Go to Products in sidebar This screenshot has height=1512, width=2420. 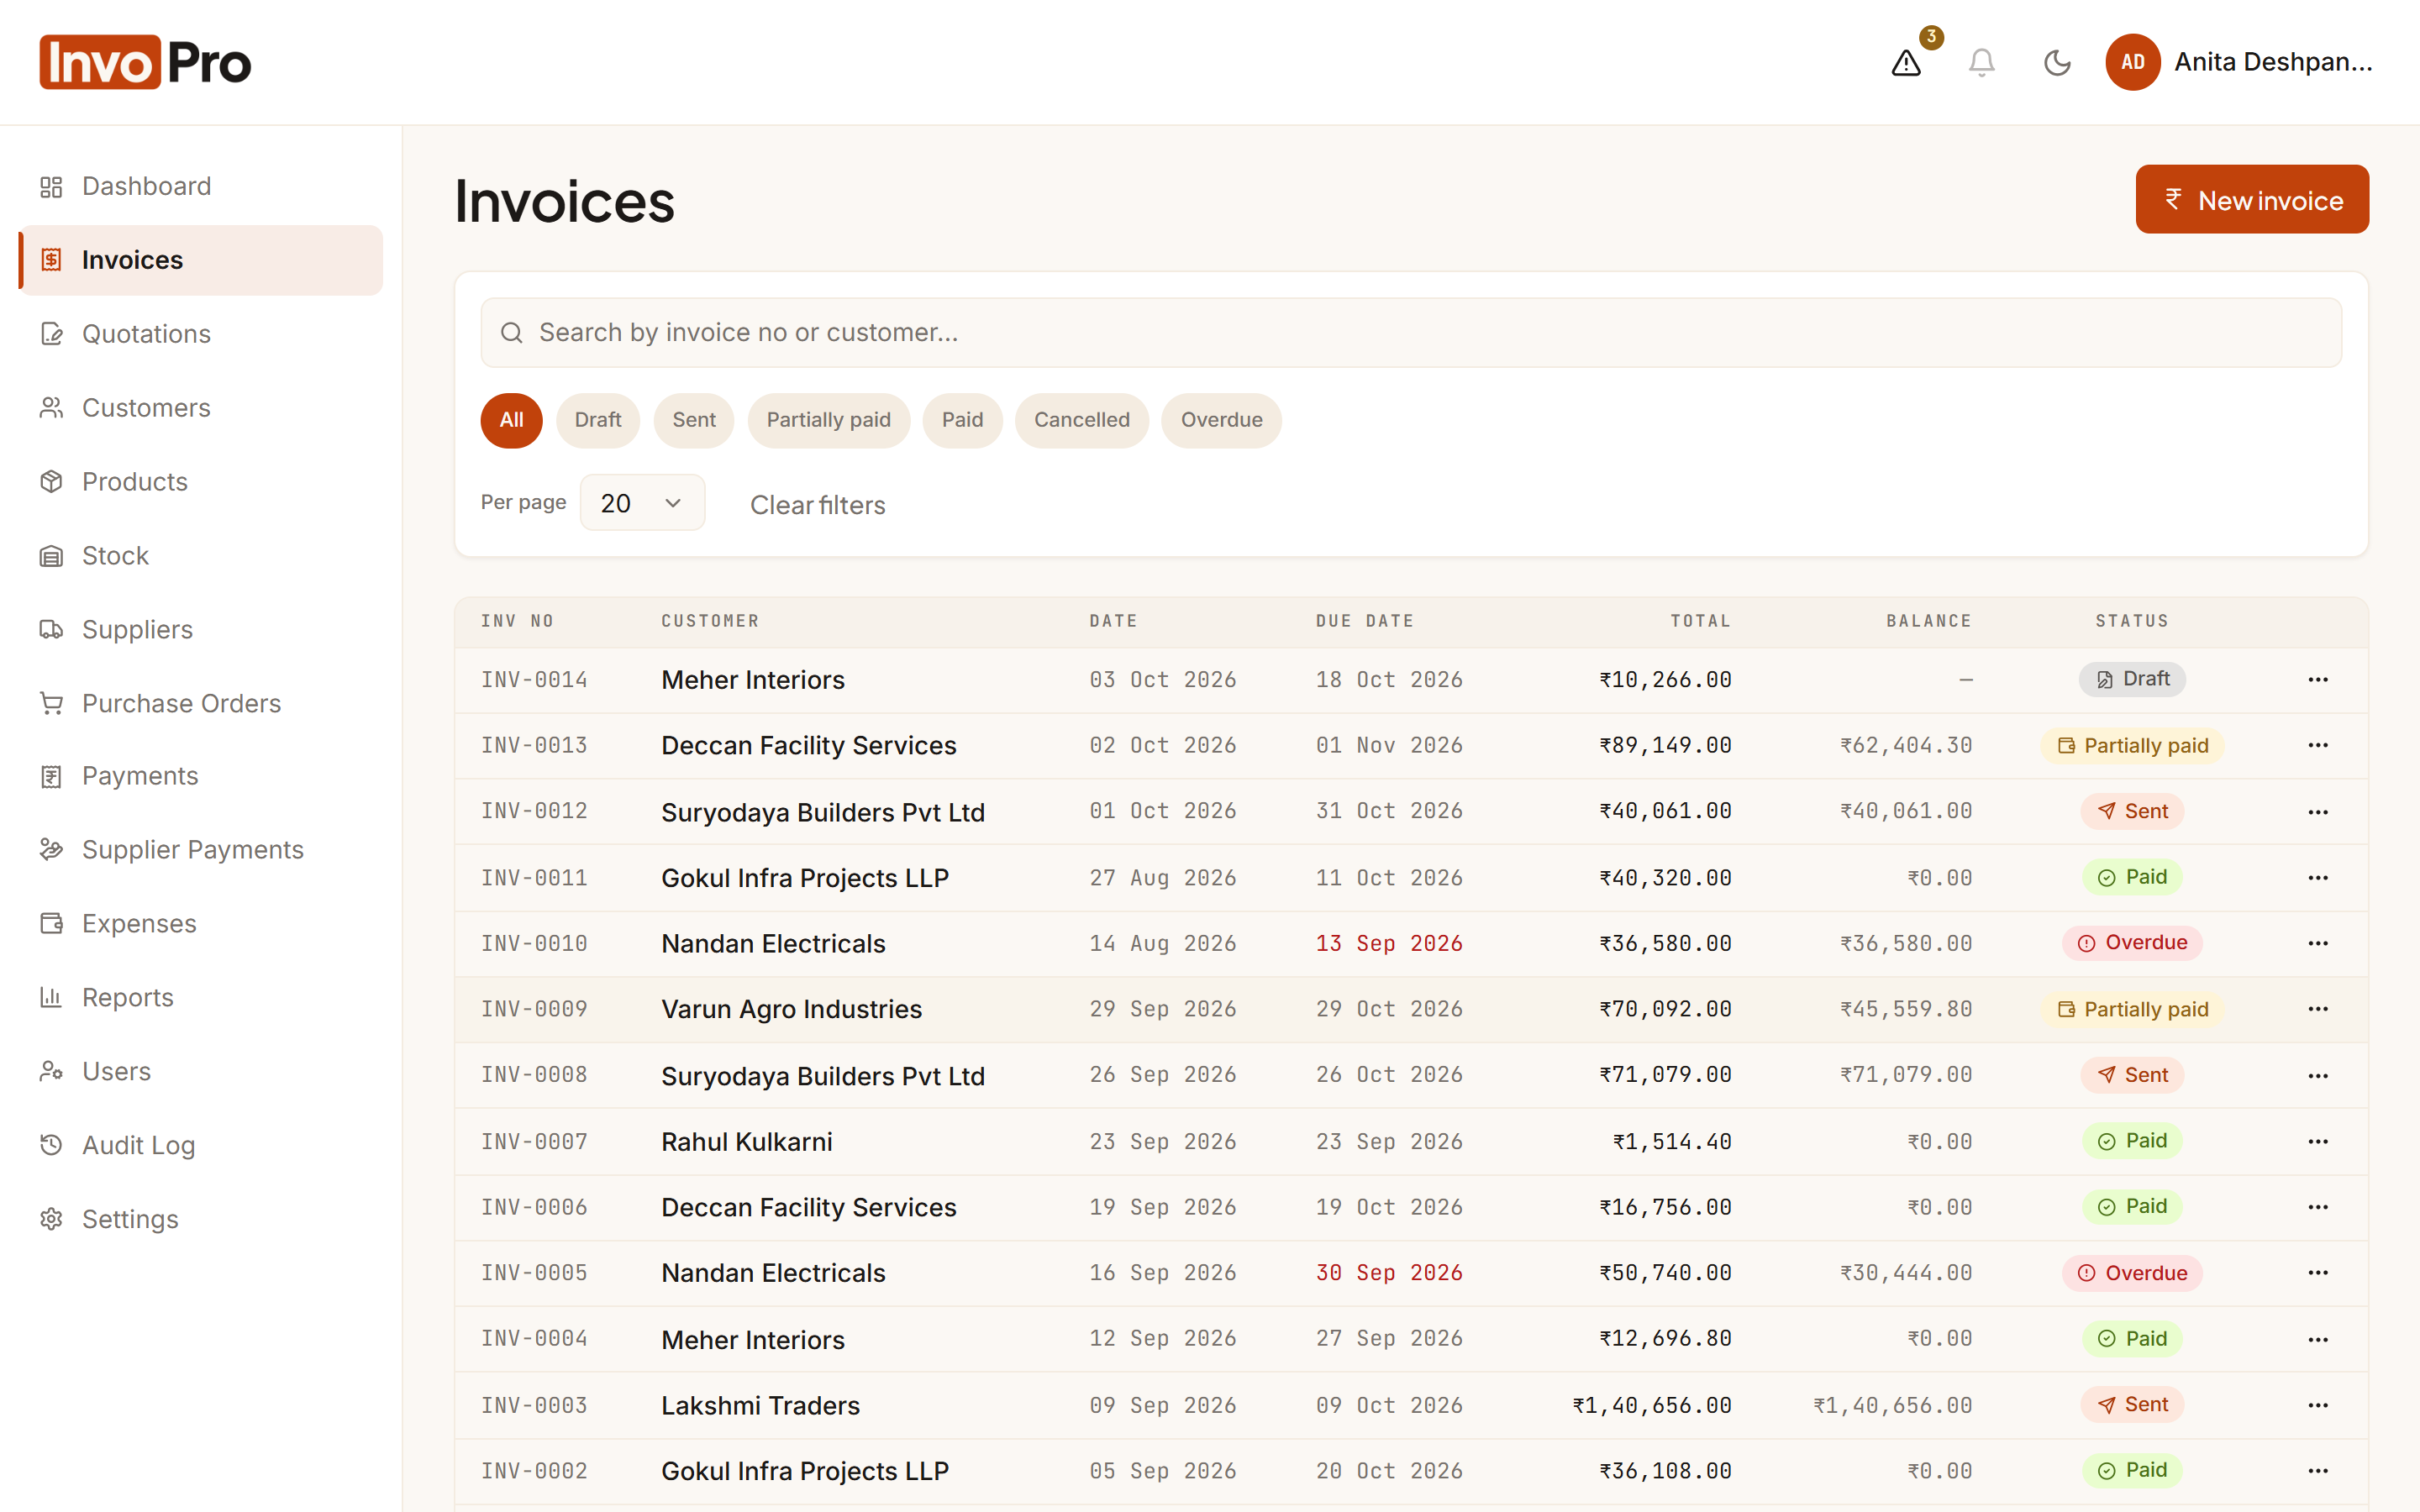tap(201, 481)
